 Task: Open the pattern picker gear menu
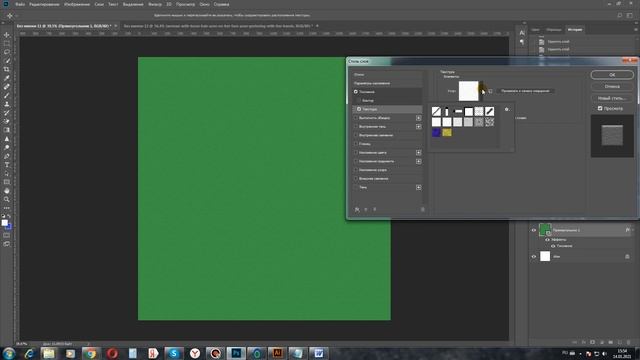coord(507,109)
